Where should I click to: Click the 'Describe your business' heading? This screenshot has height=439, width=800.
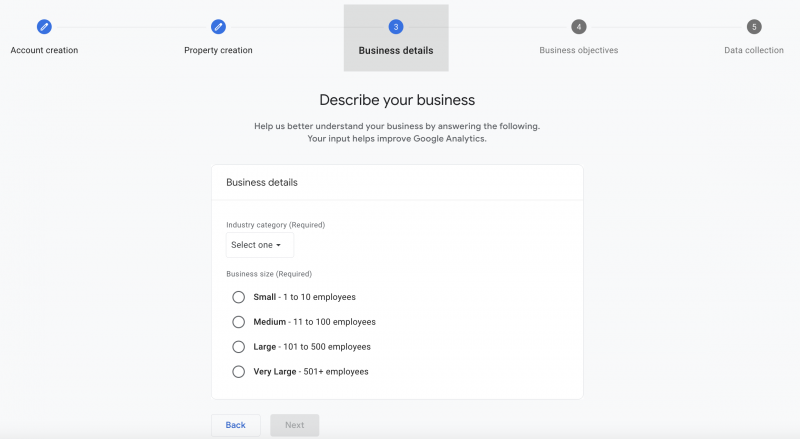tap(397, 100)
